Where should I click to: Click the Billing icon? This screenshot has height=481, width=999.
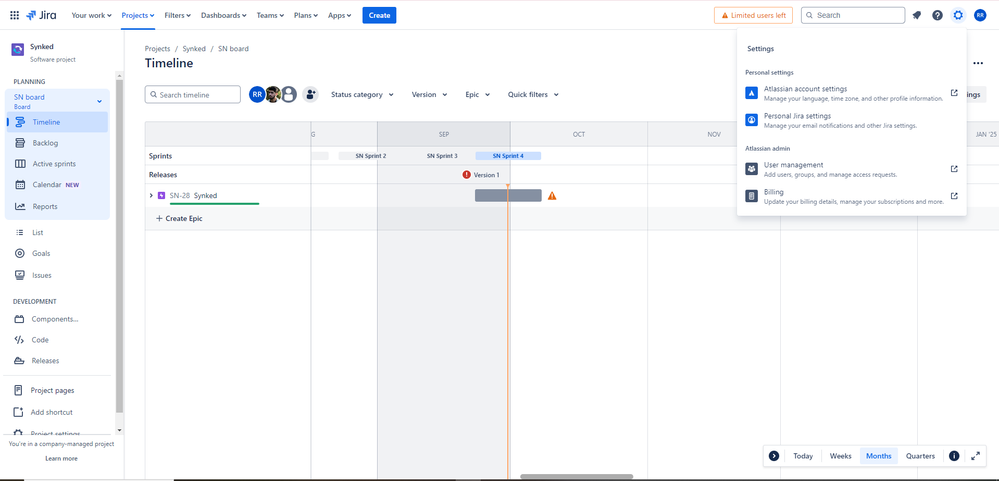click(x=751, y=196)
